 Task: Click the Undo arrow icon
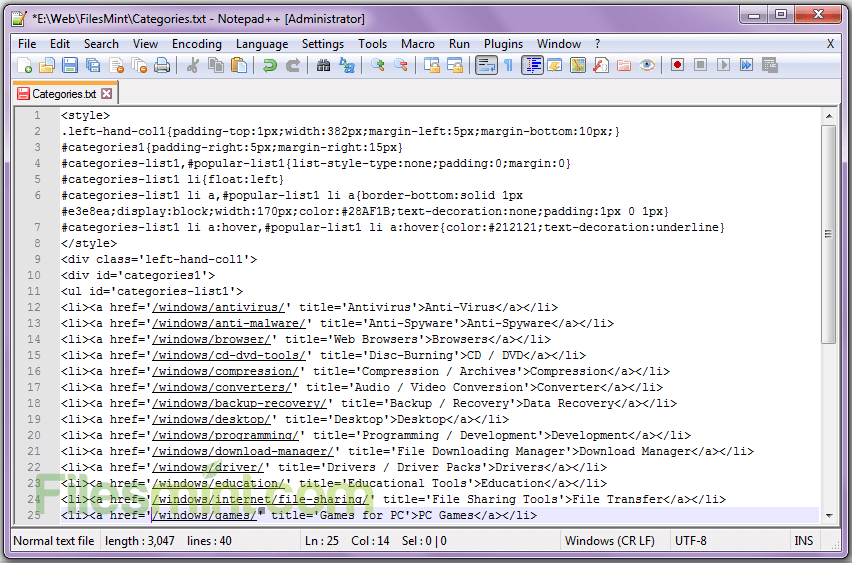pos(270,65)
